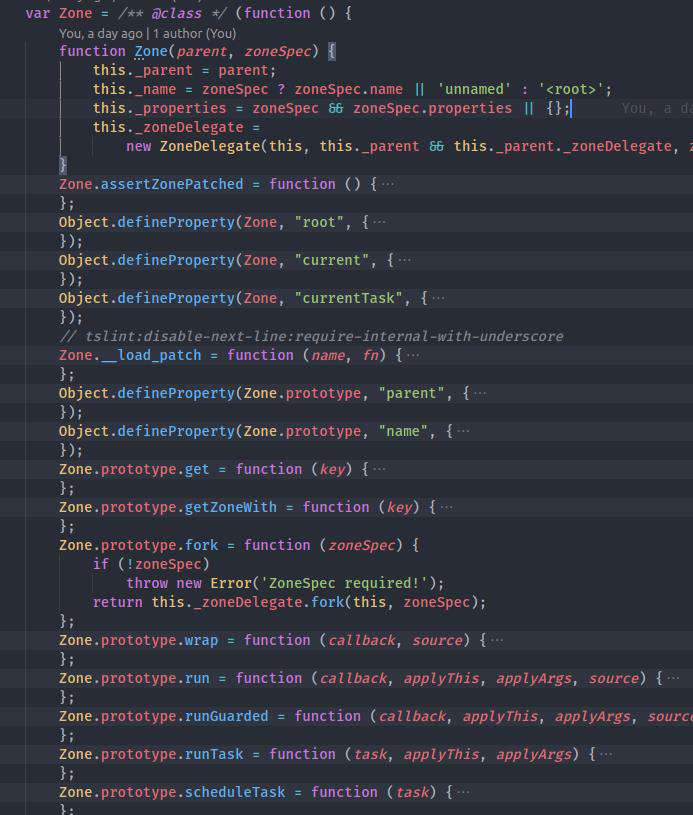Click this._zoneDelegate assignment
Image resolution: width=693 pixels, height=815 pixels.
point(177,127)
